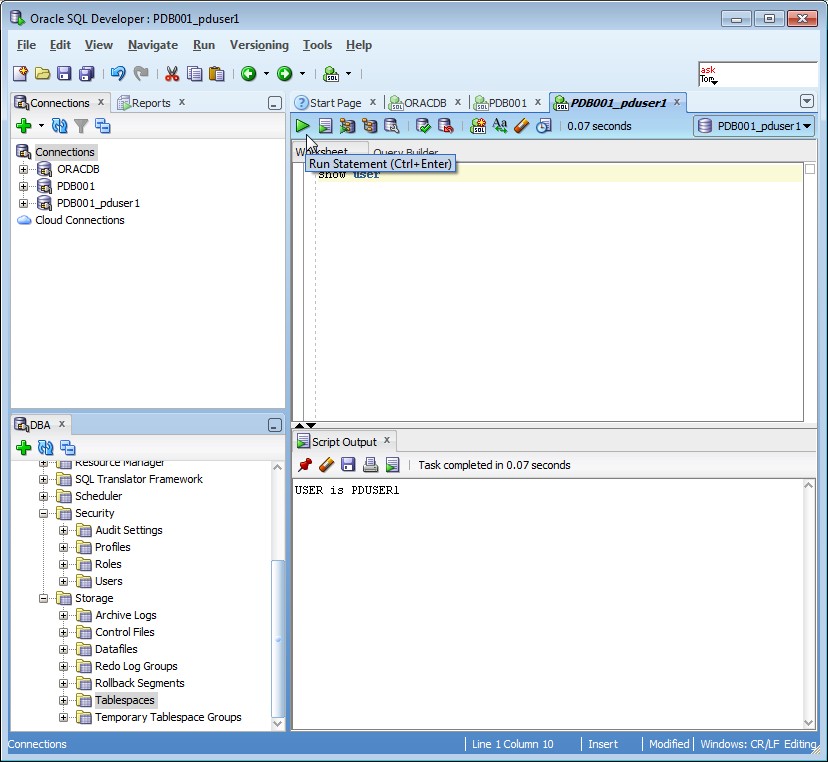Image resolution: width=828 pixels, height=762 pixels.
Task: Pin the Script Output with the pushpin icon
Action: (307, 465)
